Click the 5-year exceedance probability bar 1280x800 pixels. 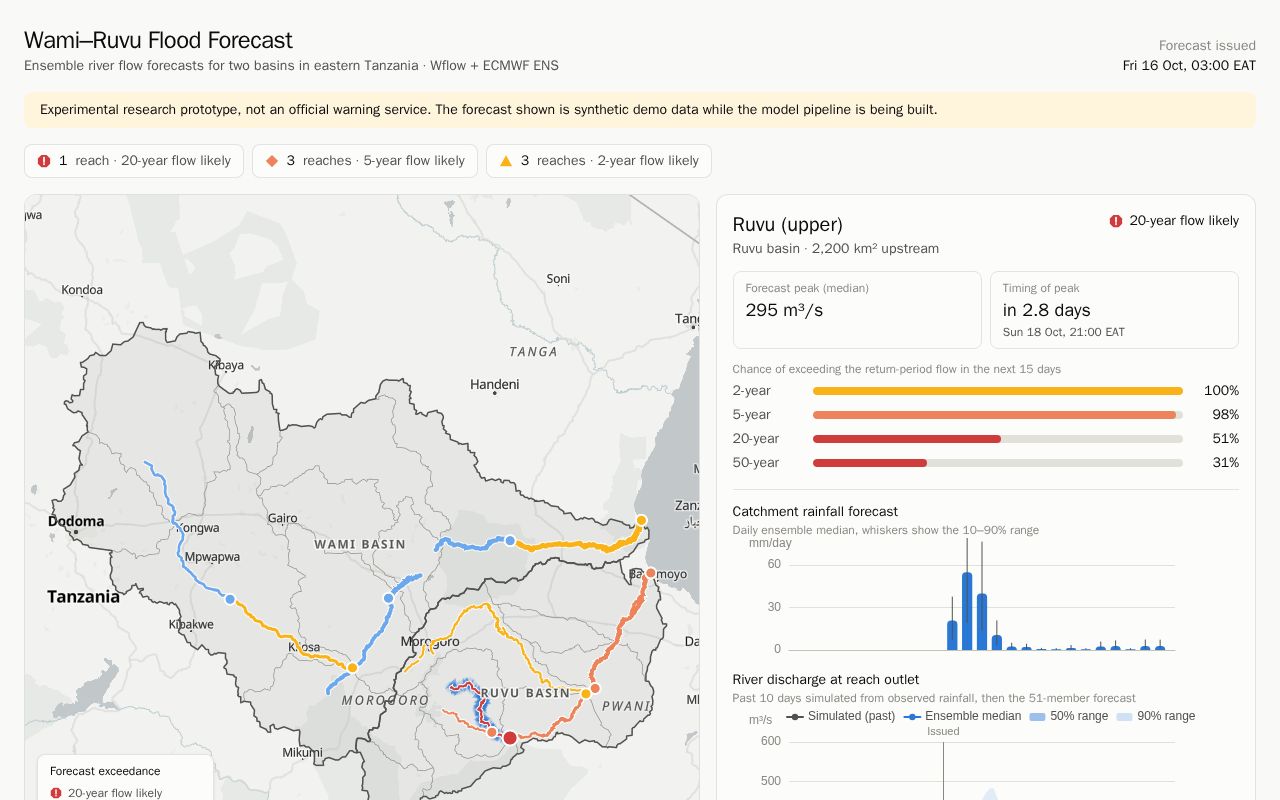[x=998, y=415]
